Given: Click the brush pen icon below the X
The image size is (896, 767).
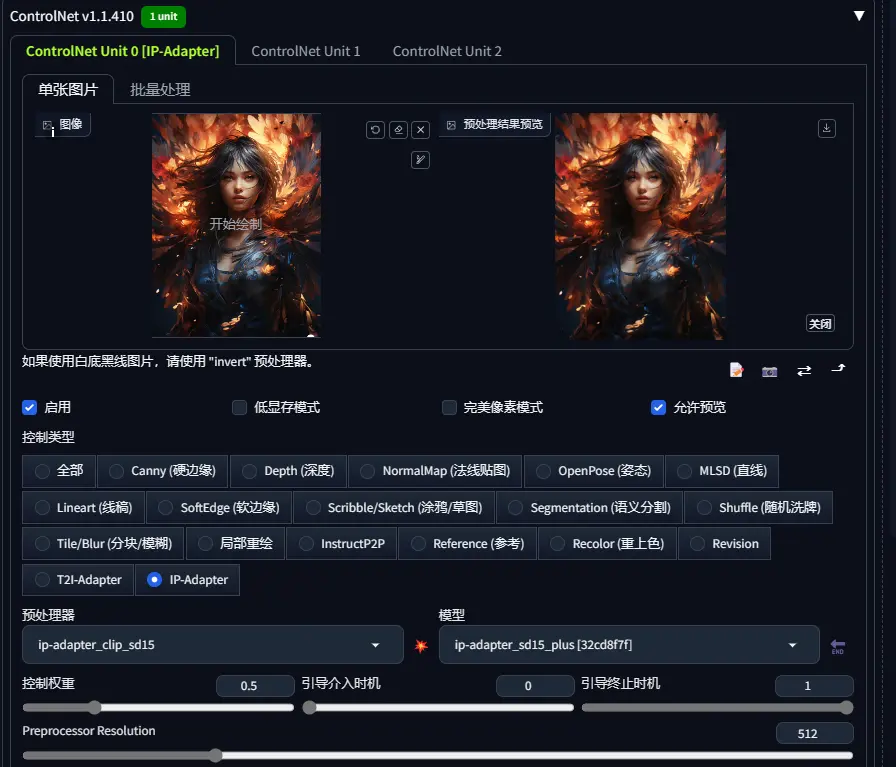Looking at the screenshot, I should [421, 159].
